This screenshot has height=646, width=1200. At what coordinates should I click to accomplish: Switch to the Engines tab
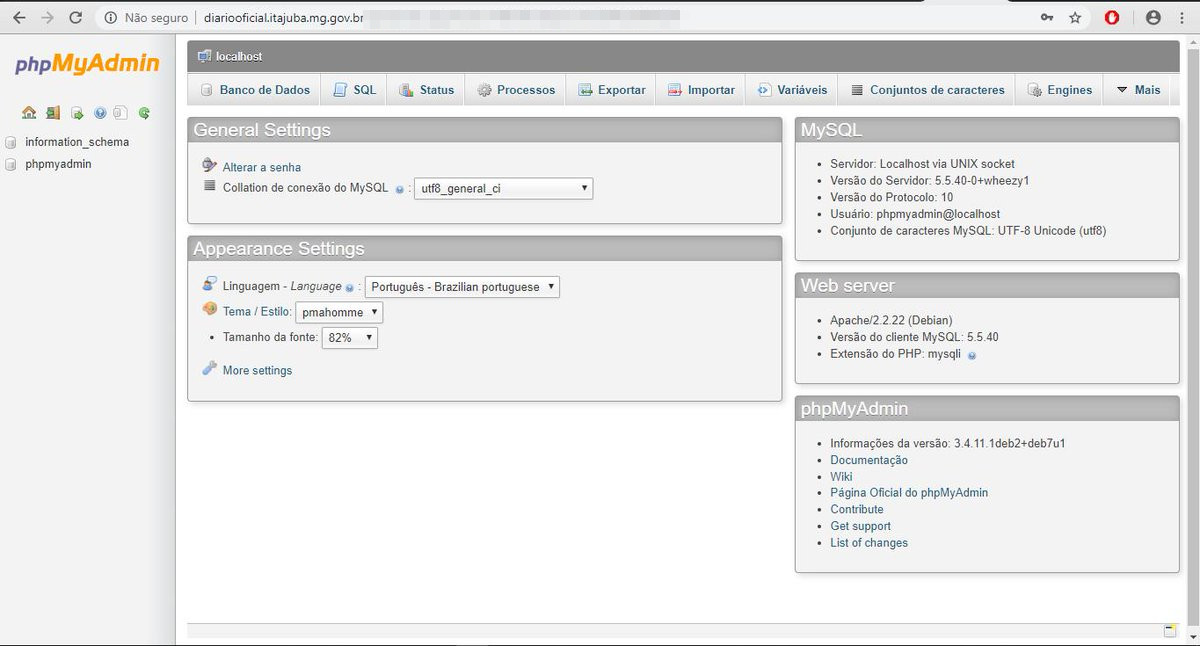click(1060, 90)
